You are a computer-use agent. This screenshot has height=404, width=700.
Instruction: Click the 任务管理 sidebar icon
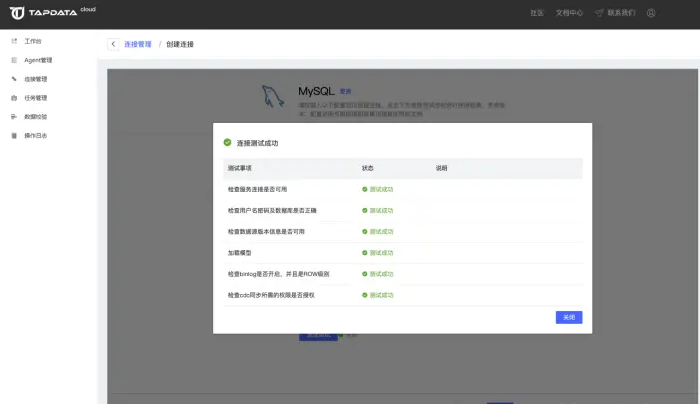coord(13,98)
